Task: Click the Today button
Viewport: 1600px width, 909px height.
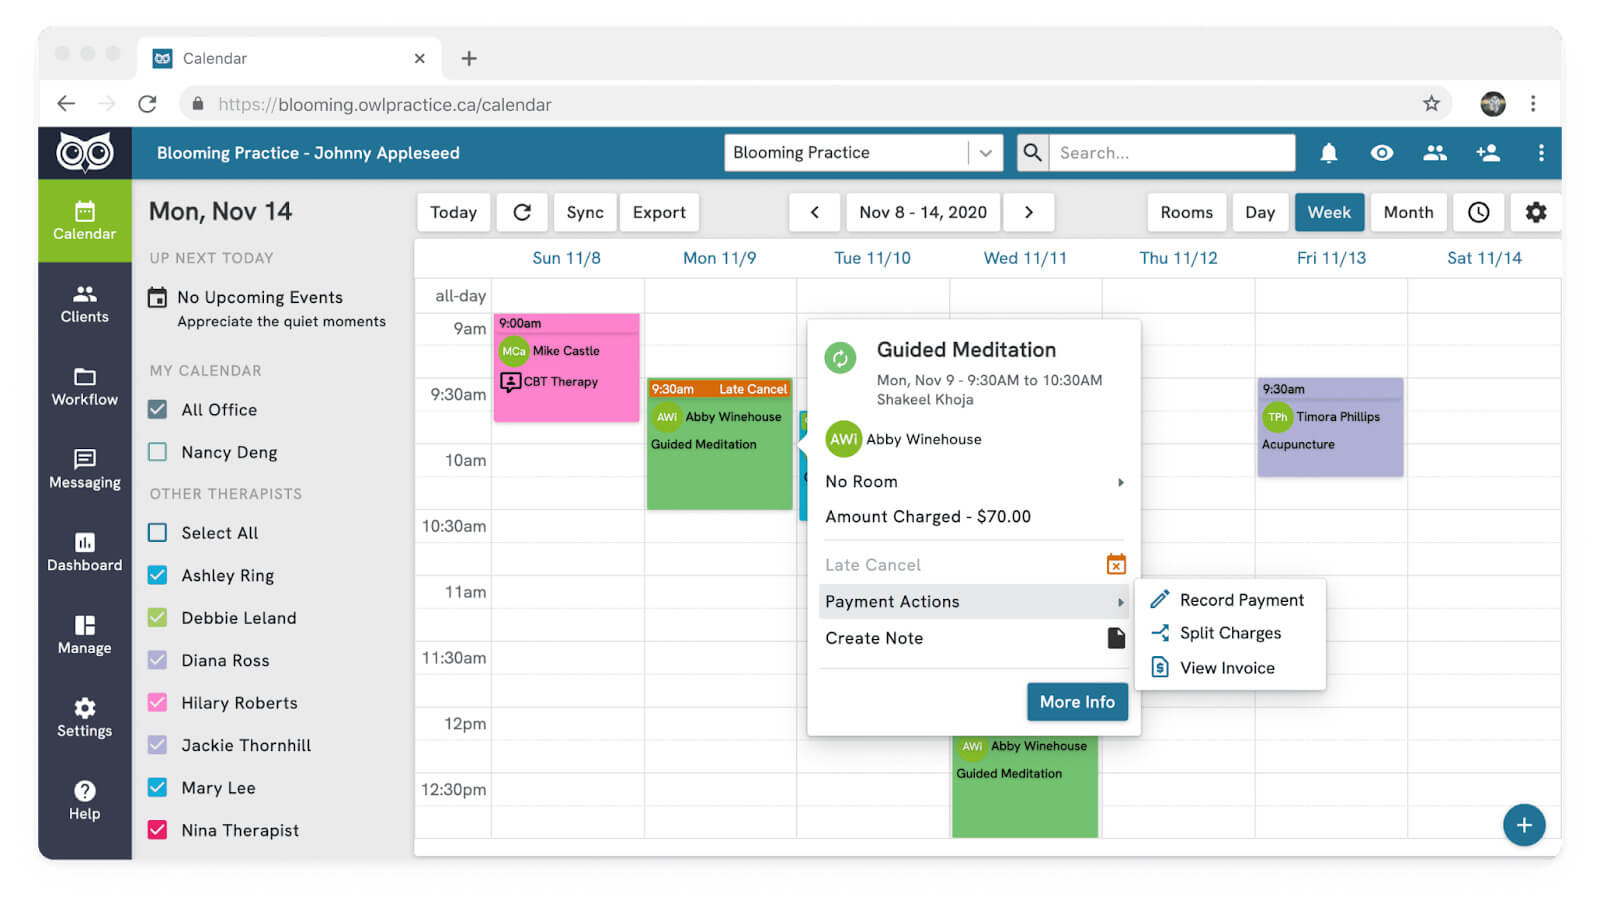Action: click(x=453, y=212)
